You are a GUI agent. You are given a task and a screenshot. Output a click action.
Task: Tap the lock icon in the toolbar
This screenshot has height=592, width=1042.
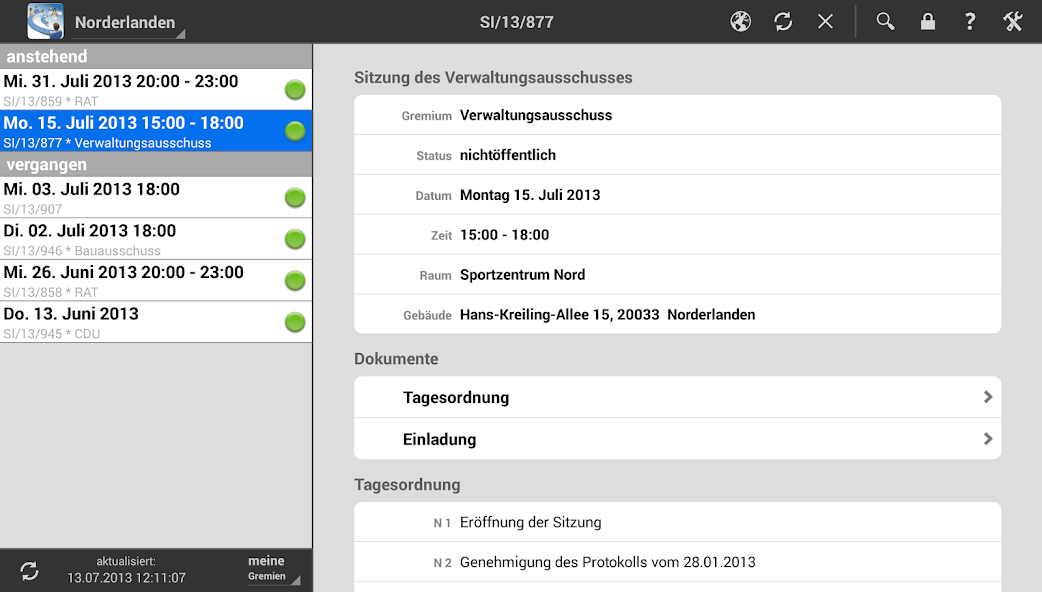click(x=928, y=22)
